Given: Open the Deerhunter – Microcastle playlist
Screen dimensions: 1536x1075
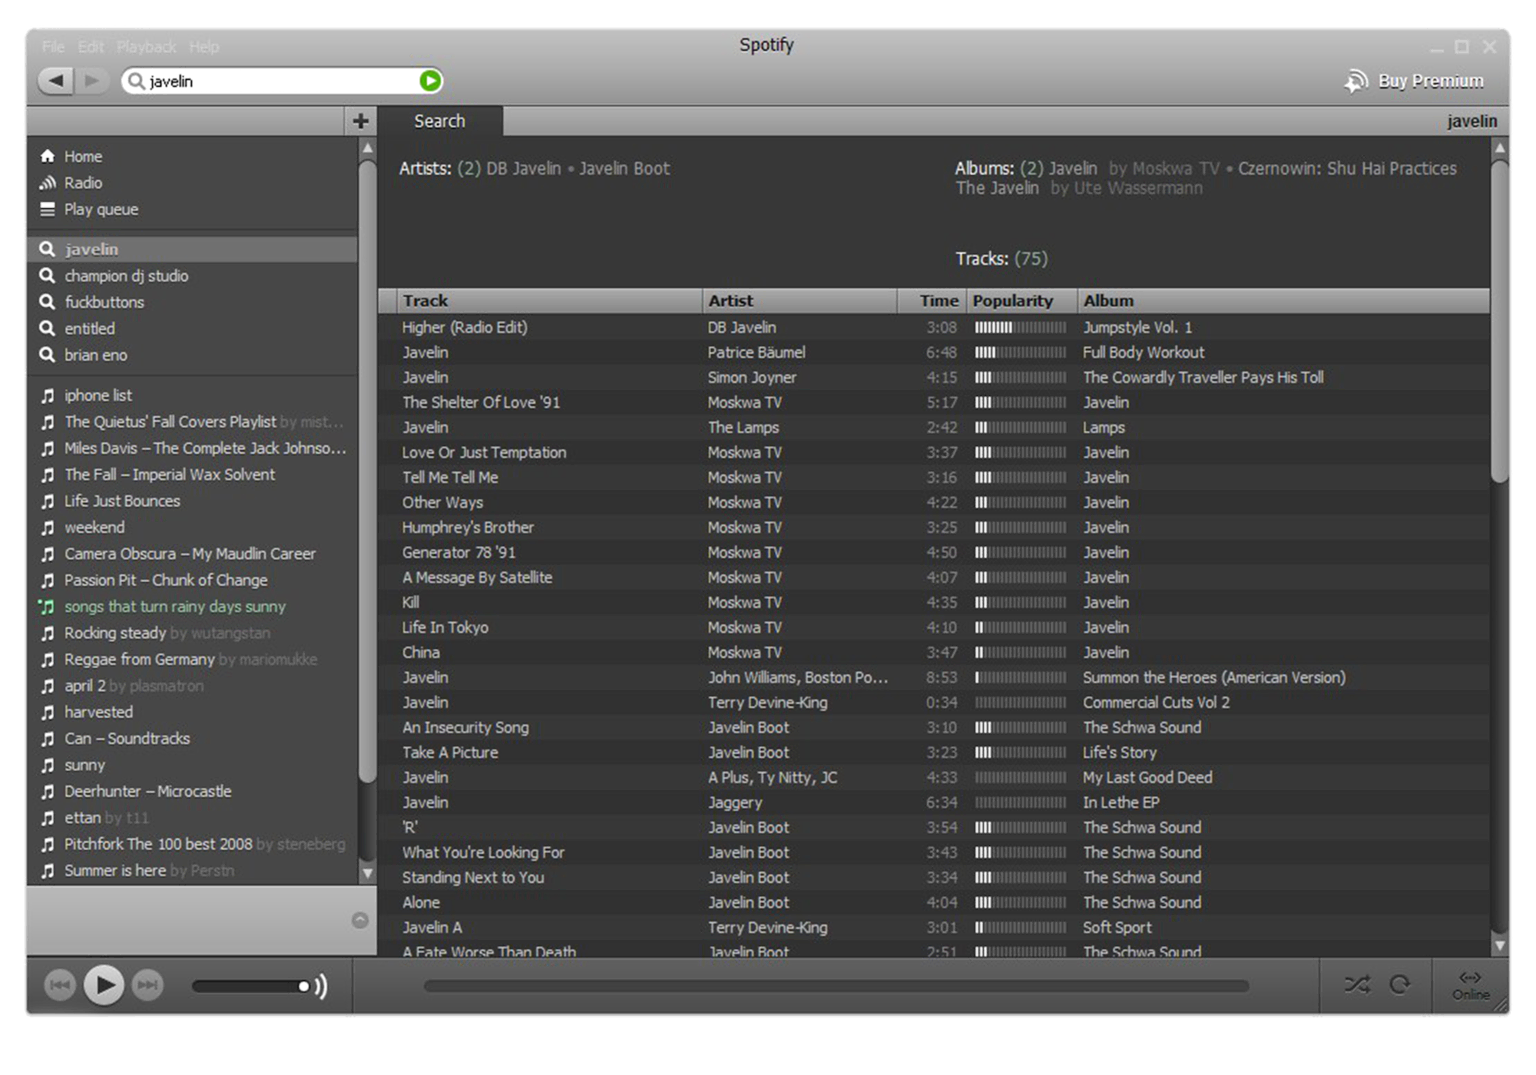Looking at the screenshot, I should point(148,791).
